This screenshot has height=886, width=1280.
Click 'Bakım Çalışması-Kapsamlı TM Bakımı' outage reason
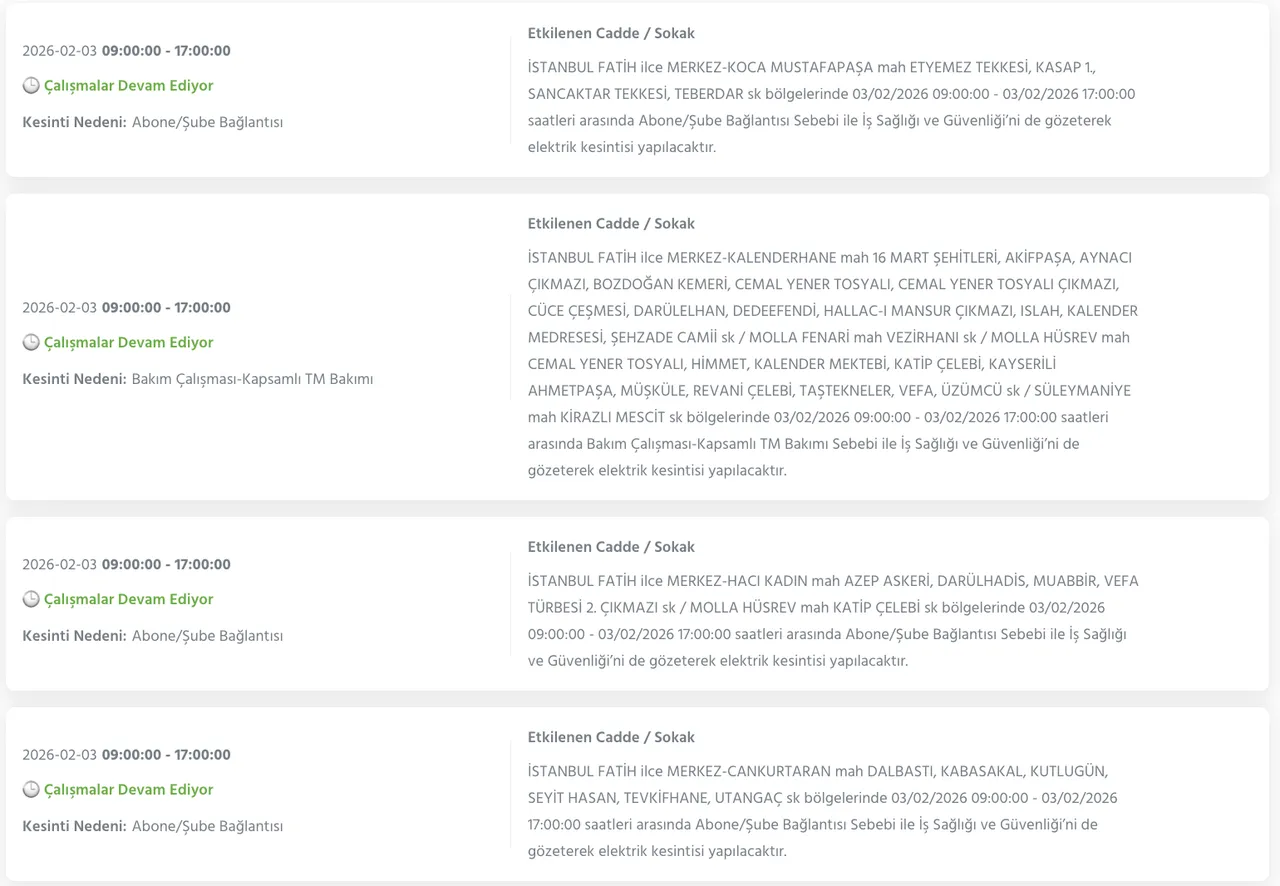[252, 380]
